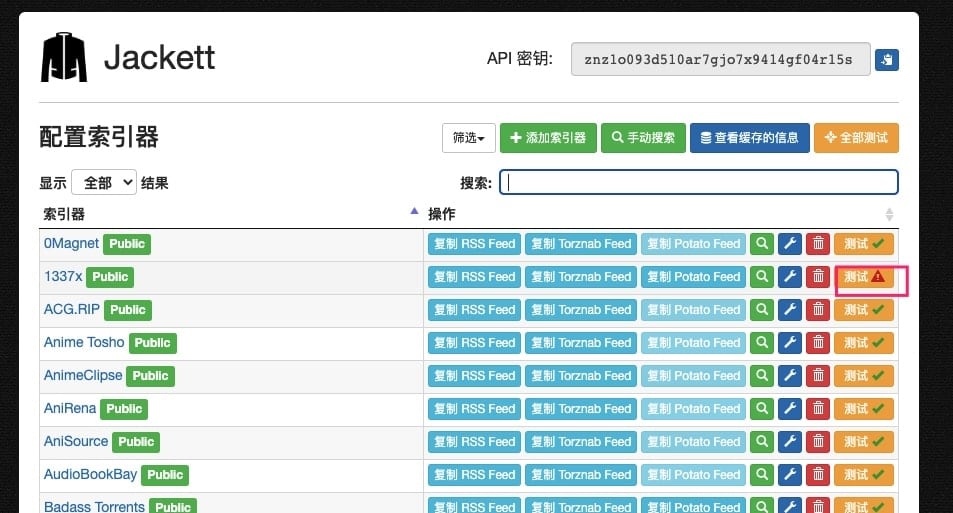Open the AnimeClipse indexer link
Screen dimensions: 953x513
[x=83, y=375]
